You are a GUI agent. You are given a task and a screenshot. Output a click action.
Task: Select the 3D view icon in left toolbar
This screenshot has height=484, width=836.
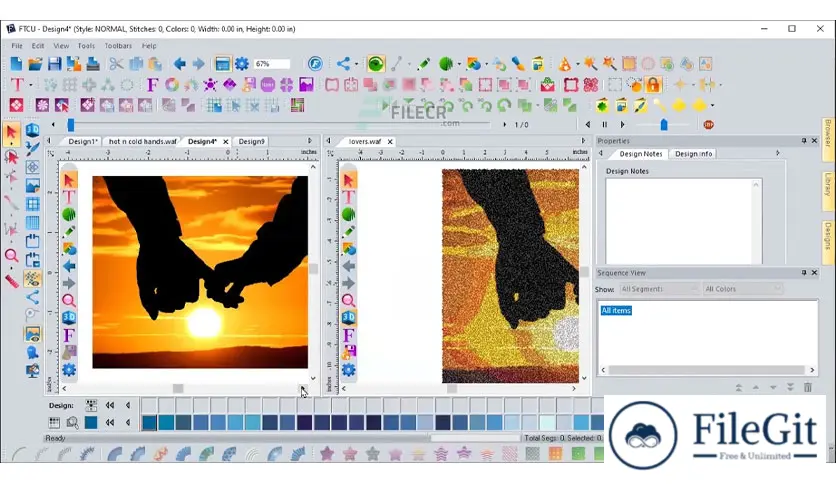[33, 130]
